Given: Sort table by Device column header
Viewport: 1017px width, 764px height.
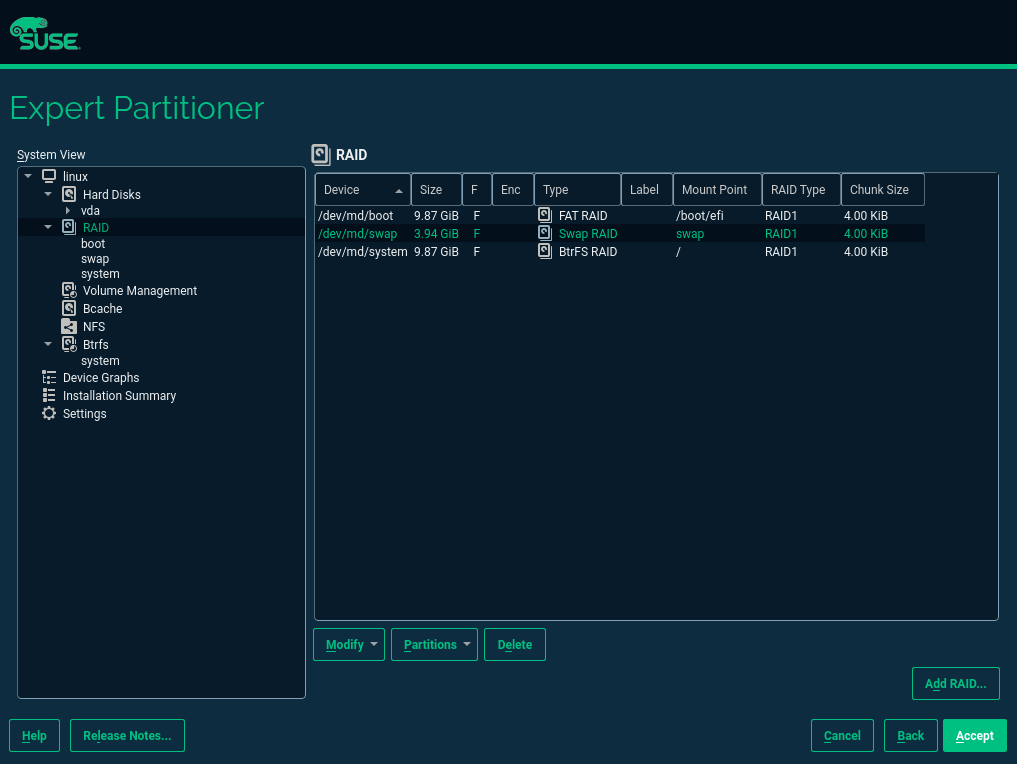Looking at the screenshot, I should coord(362,190).
